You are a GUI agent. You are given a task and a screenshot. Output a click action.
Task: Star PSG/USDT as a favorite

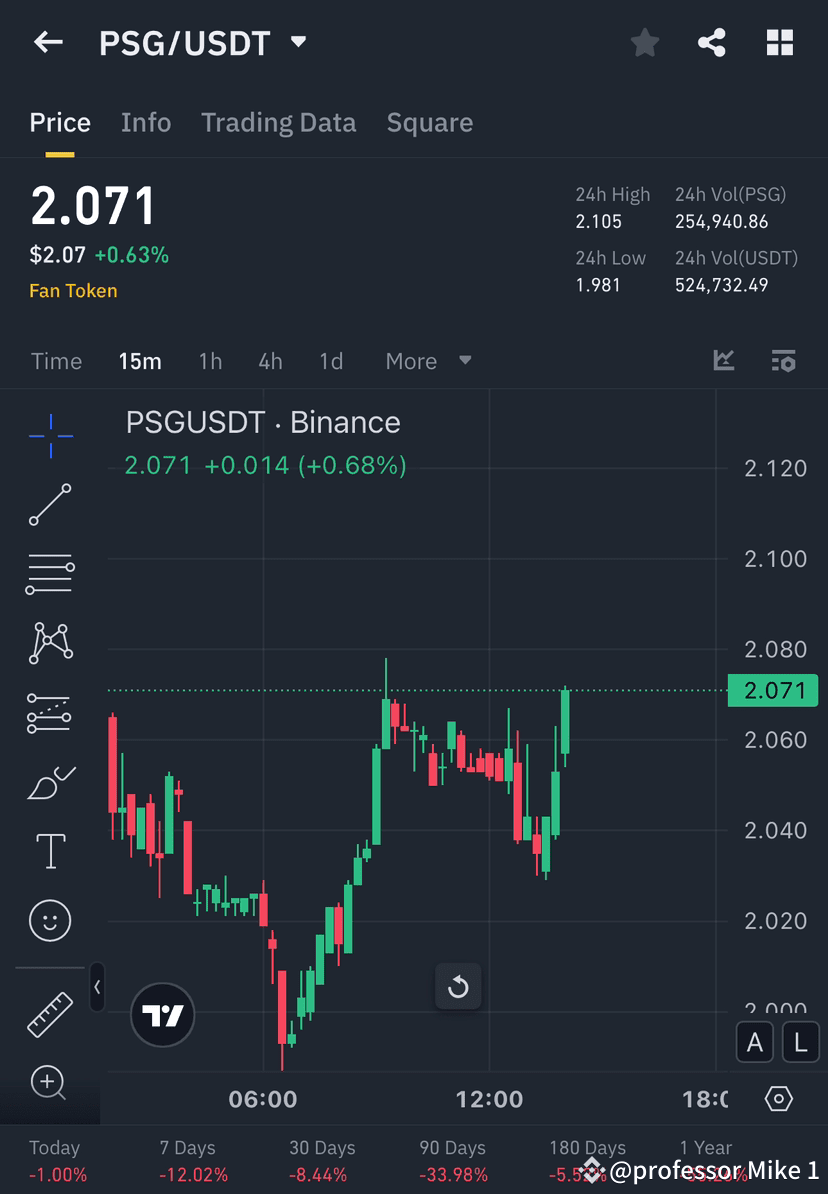coord(644,42)
